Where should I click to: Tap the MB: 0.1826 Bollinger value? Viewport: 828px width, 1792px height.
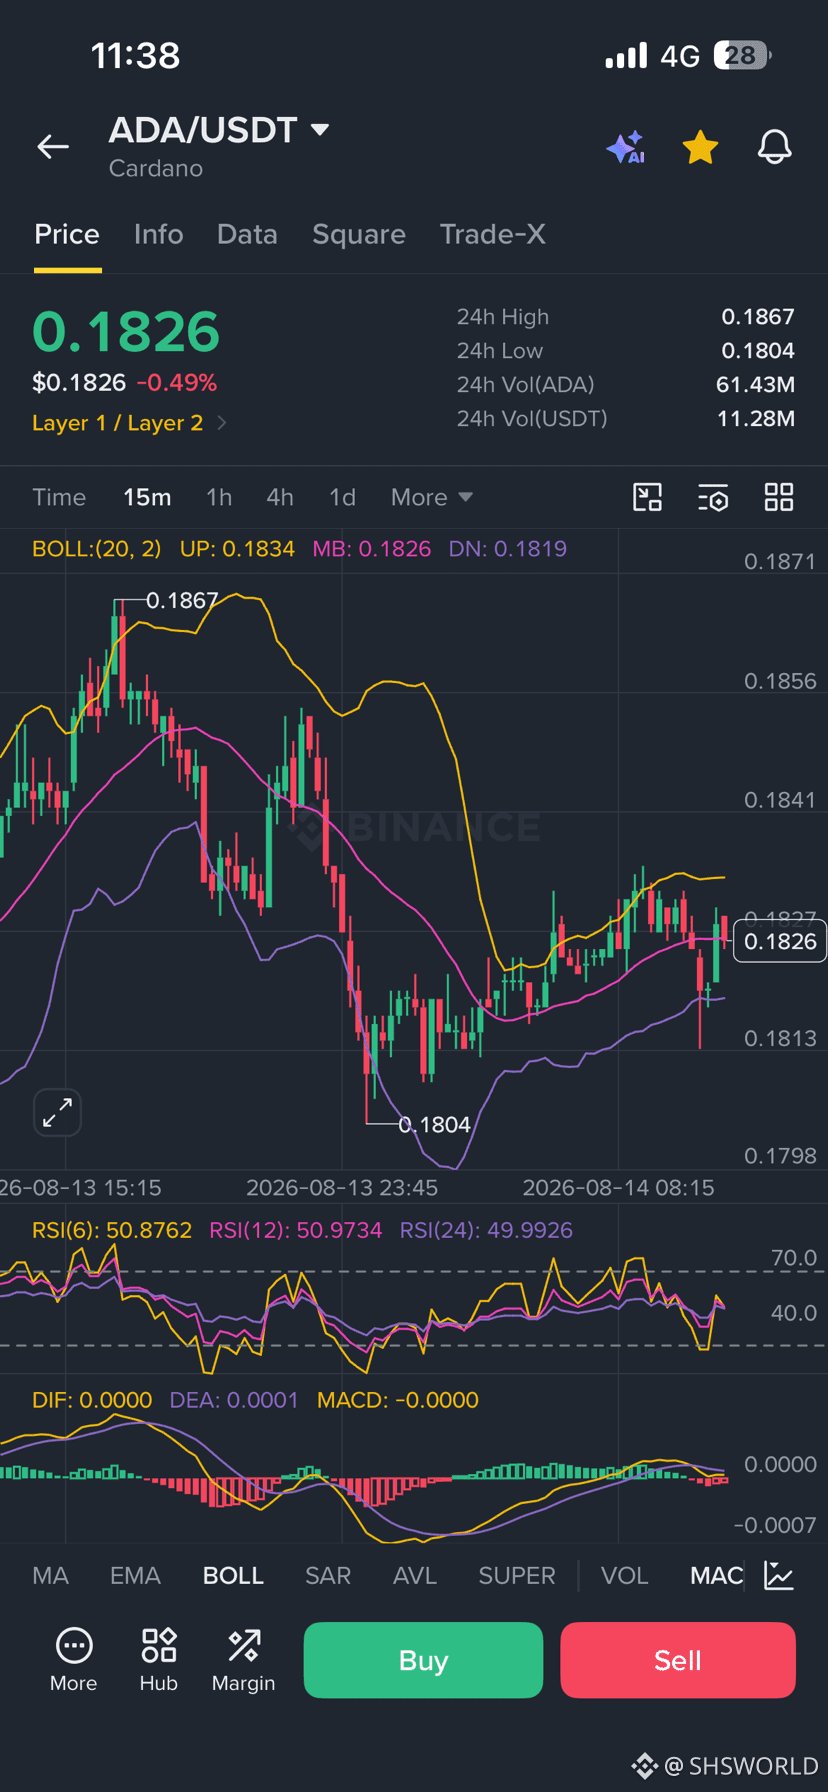coord(372,549)
